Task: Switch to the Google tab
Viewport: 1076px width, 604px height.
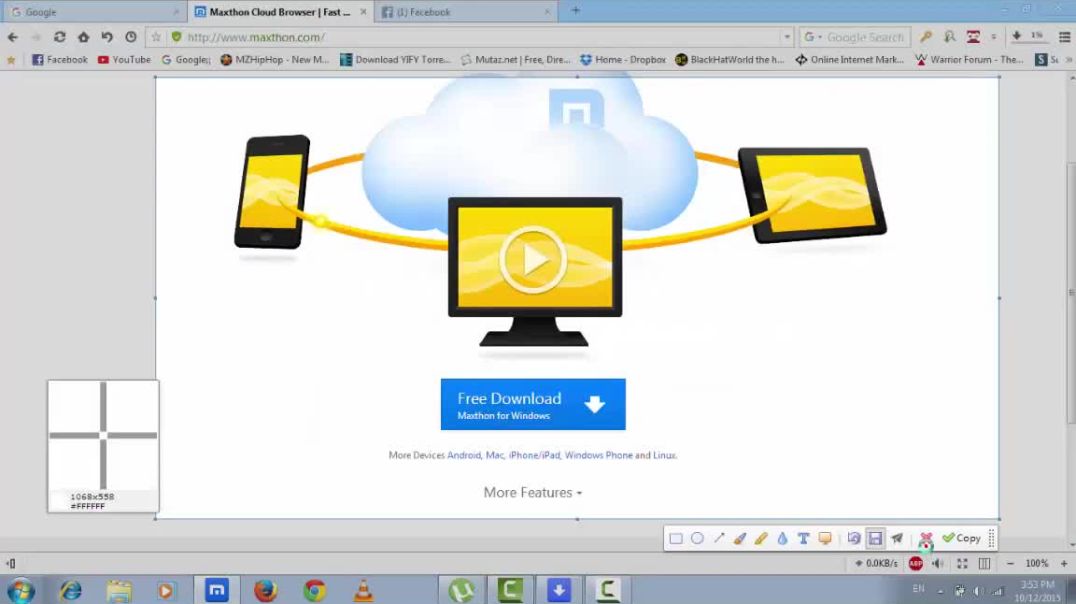Action: click(95, 12)
